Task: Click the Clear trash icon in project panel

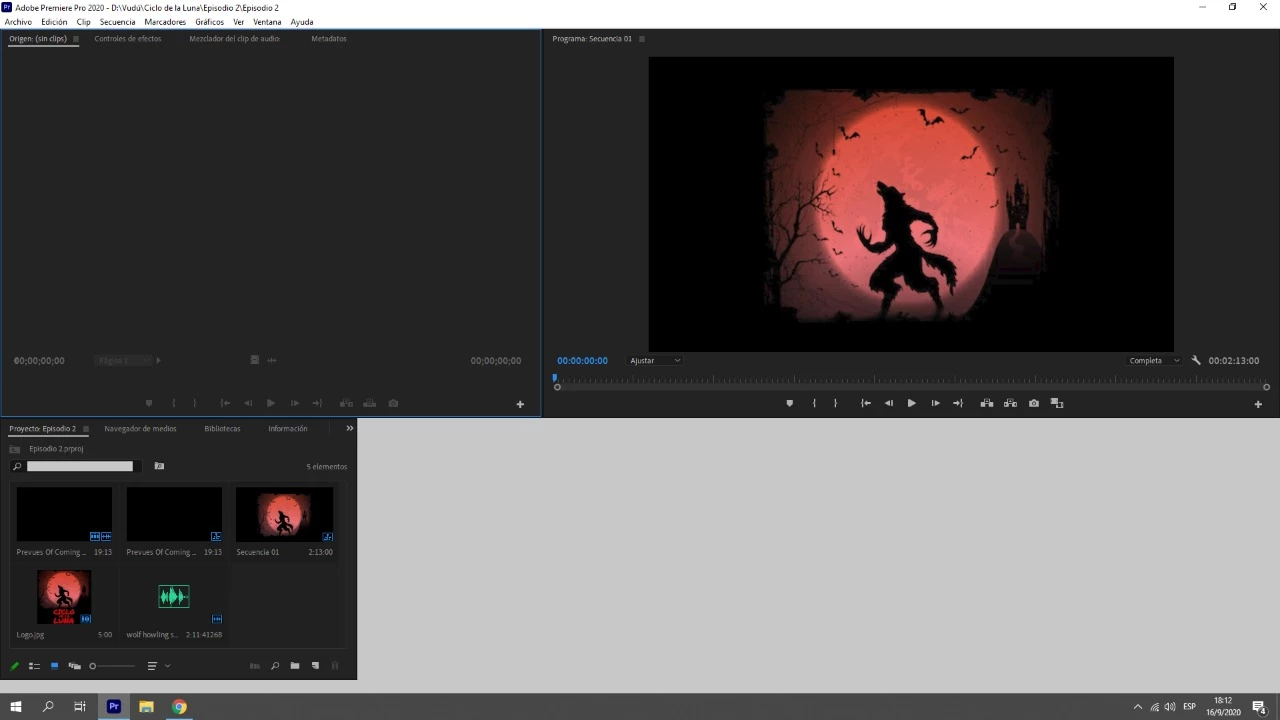Action: coord(335,666)
